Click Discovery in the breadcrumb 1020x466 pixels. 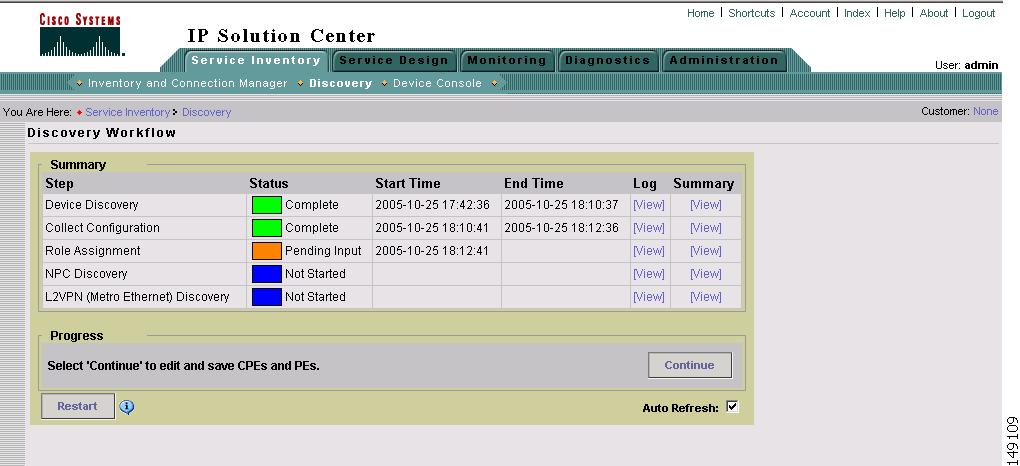206,112
